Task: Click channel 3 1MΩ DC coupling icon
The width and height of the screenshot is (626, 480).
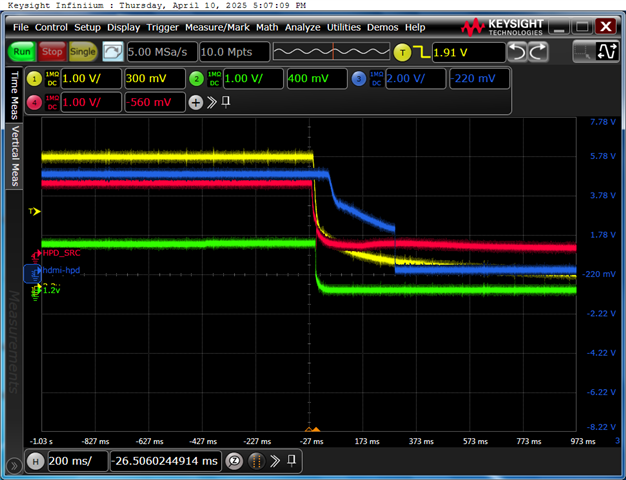Action: [x=376, y=79]
